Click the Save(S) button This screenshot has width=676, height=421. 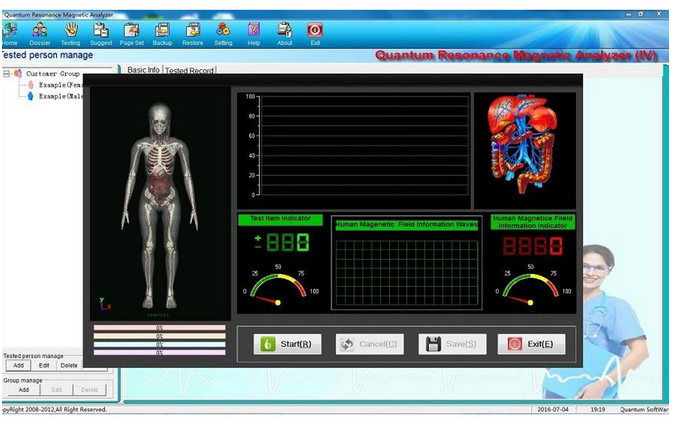point(452,344)
